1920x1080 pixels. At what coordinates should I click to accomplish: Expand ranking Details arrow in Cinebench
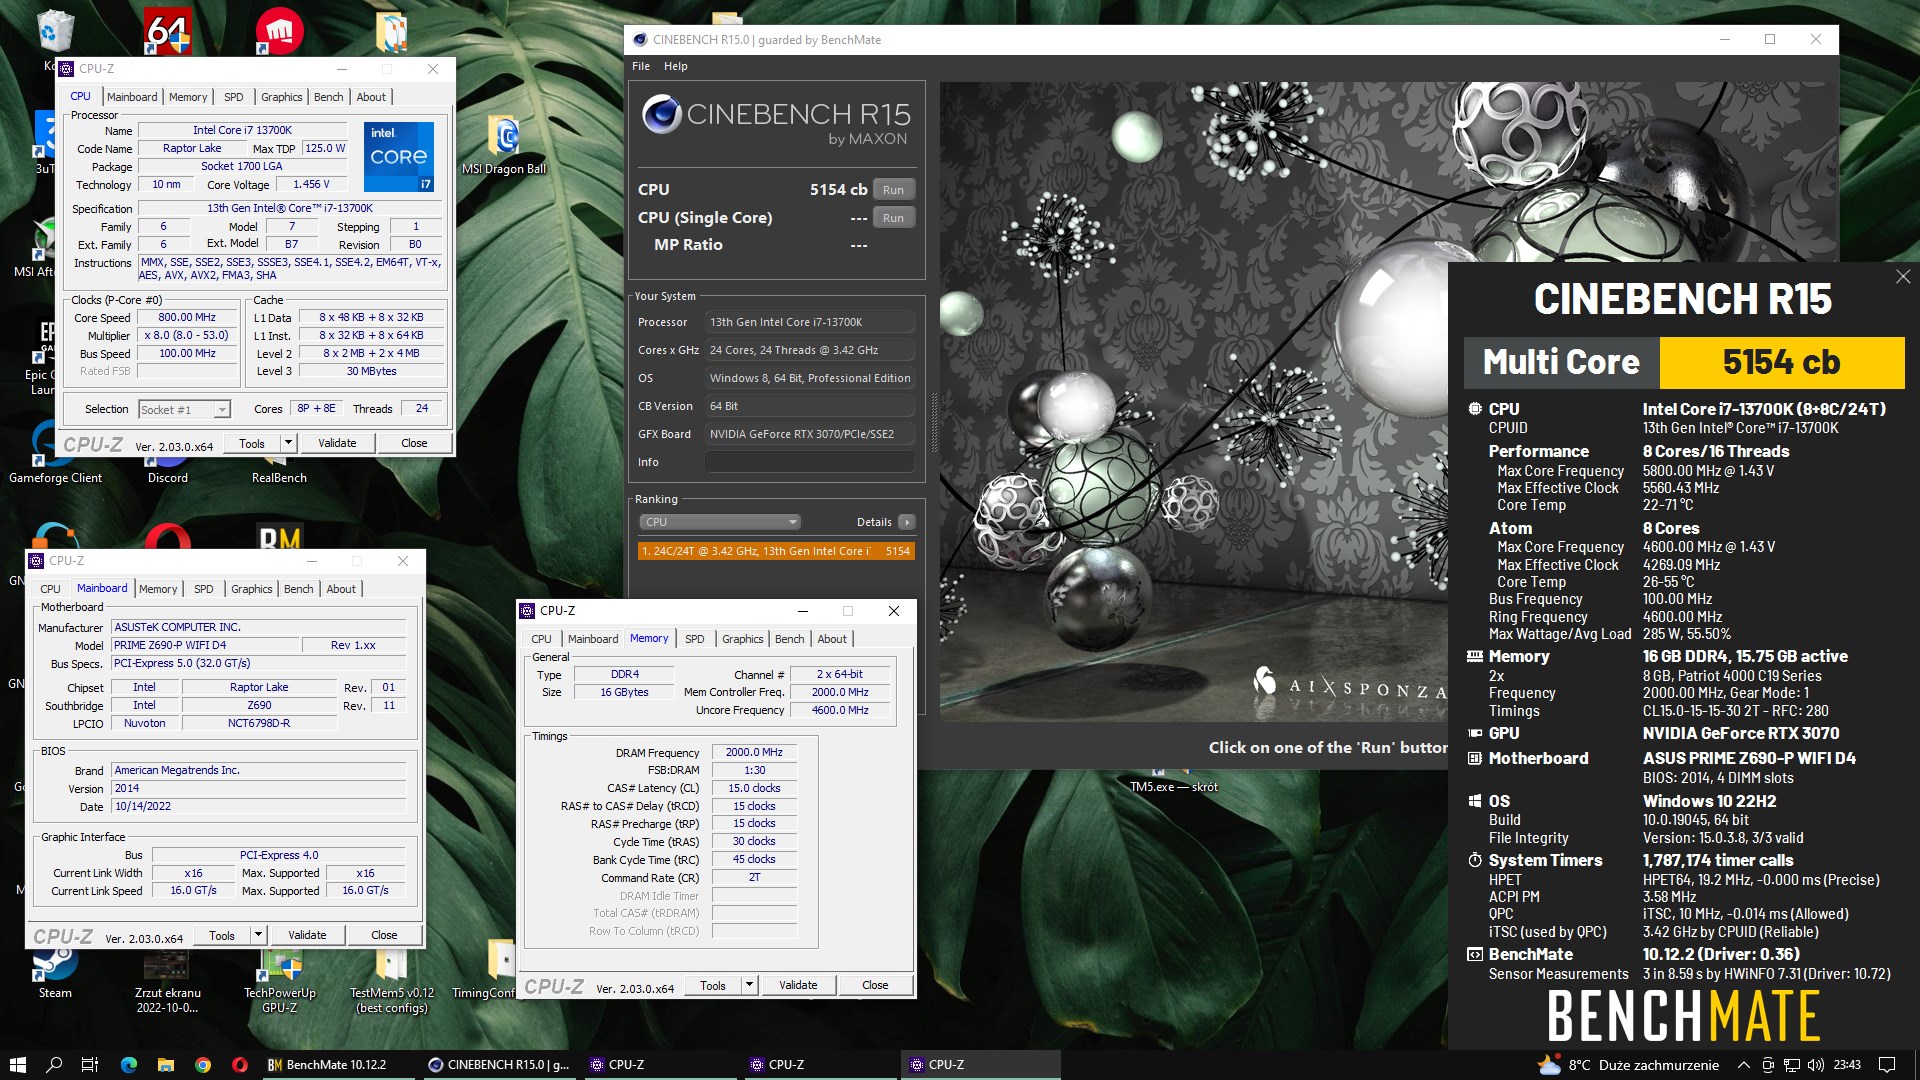[x=906, y=522]
